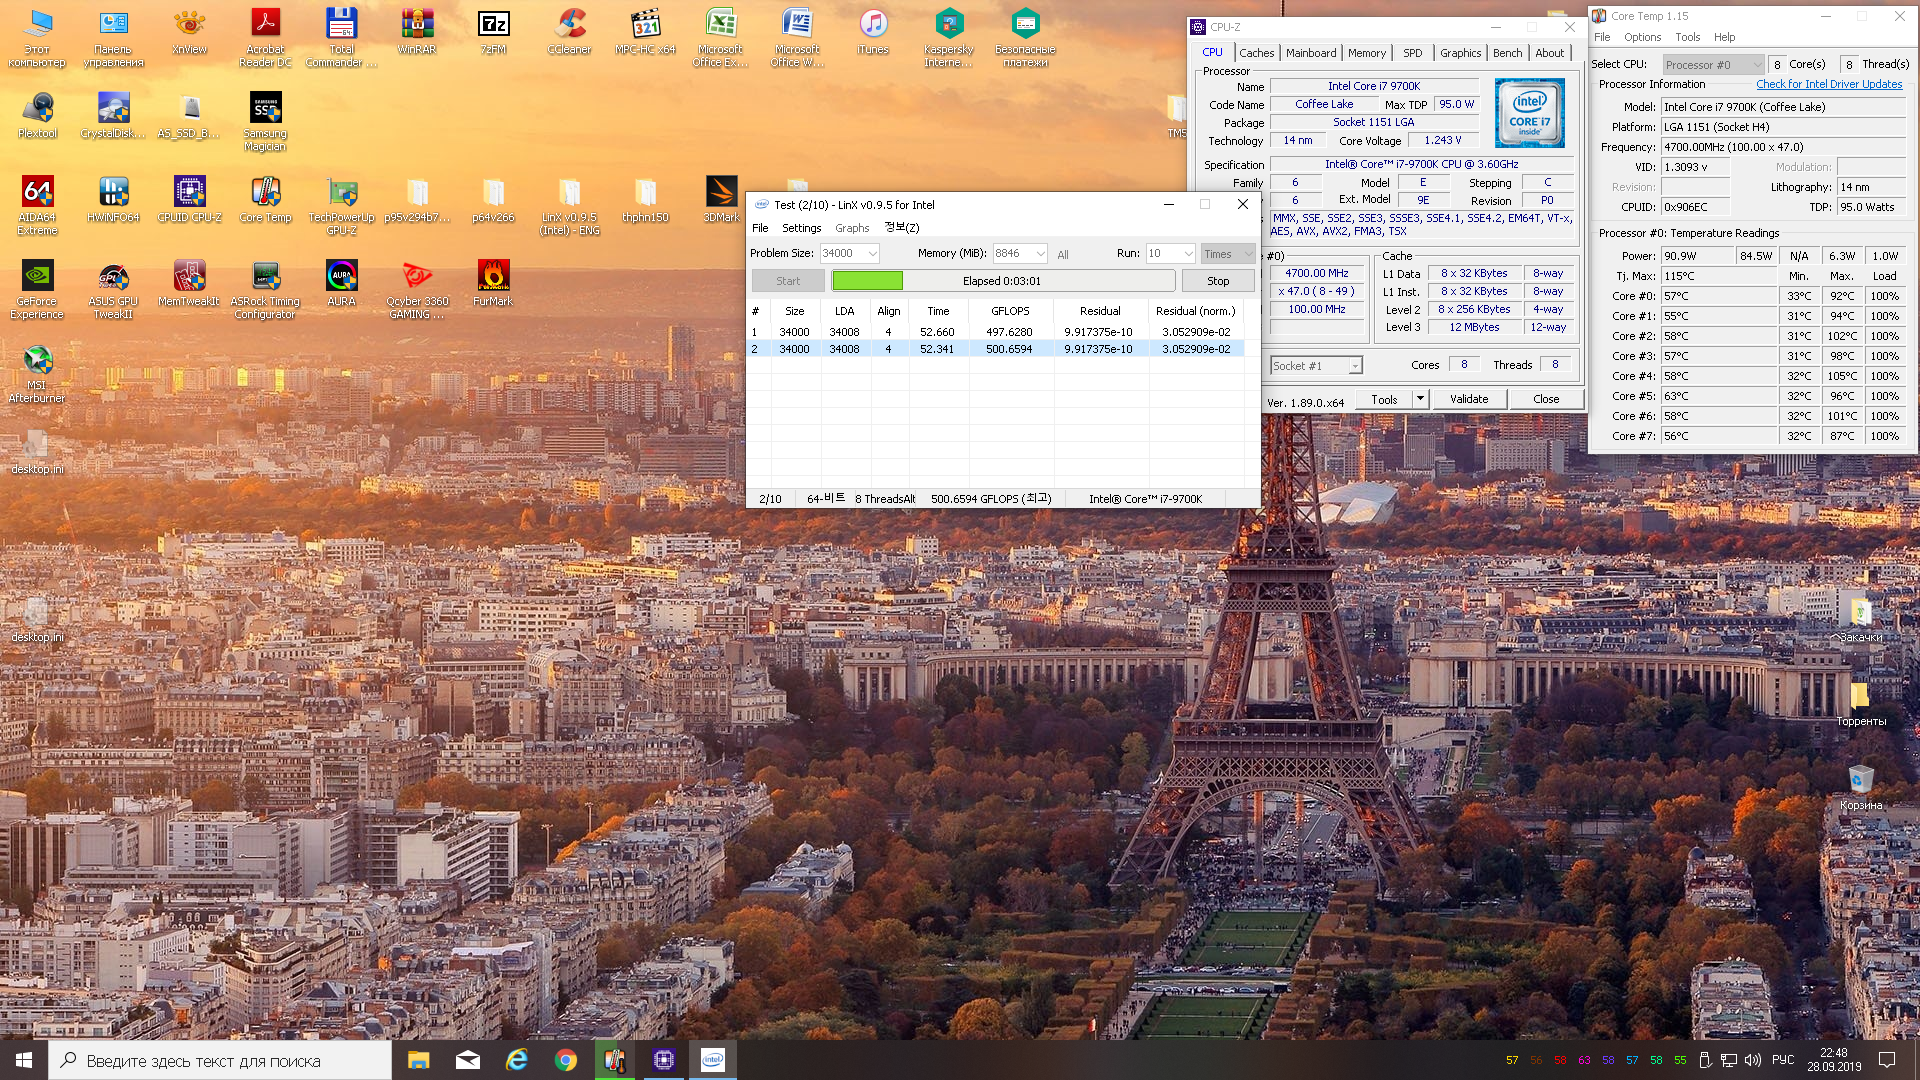The image size is (1920, 1080).
Task: Switch to the Mainboard tab in CPU-Z
Action: 1310,53
